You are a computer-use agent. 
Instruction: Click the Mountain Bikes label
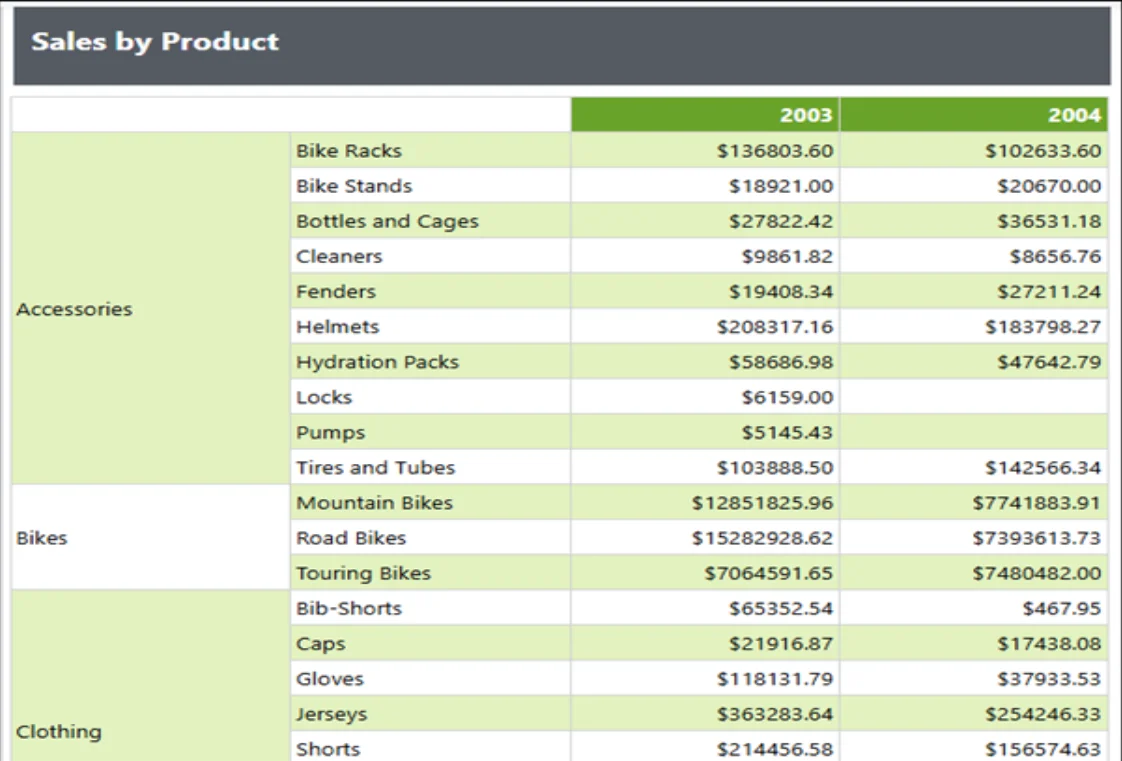(374, 502)
